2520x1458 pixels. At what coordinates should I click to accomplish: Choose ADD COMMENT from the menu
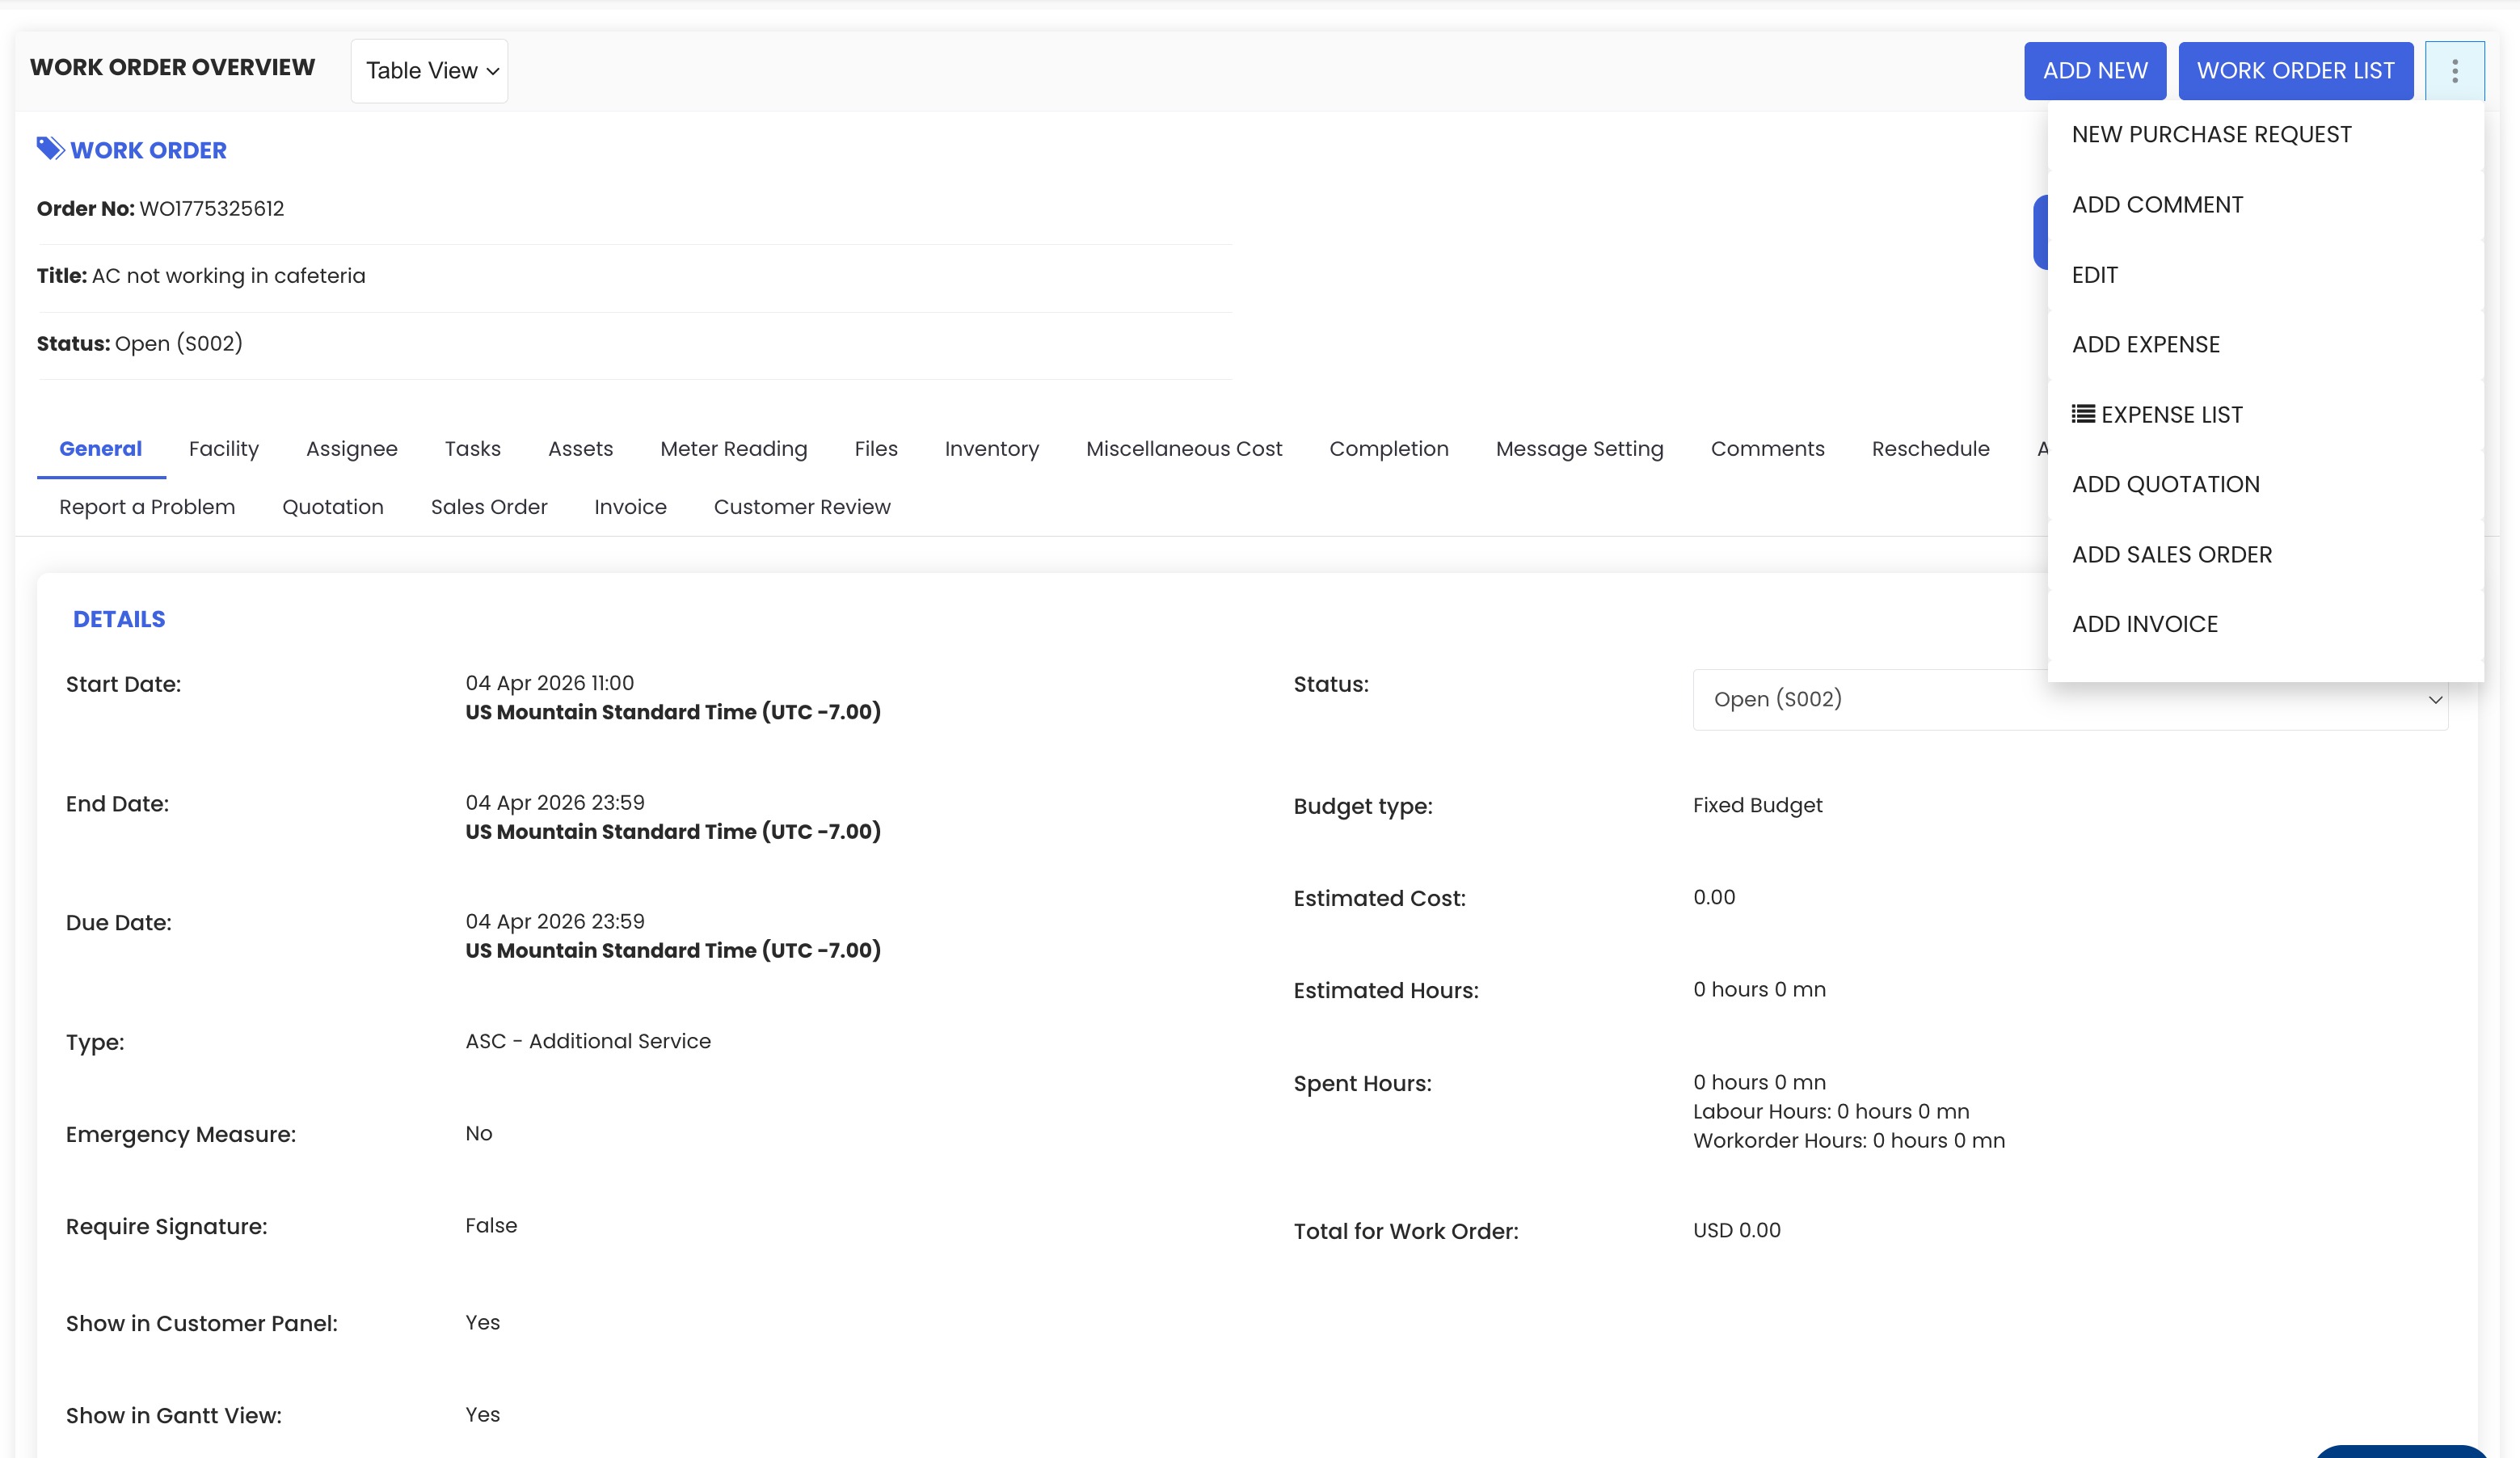click(2157, 204)
